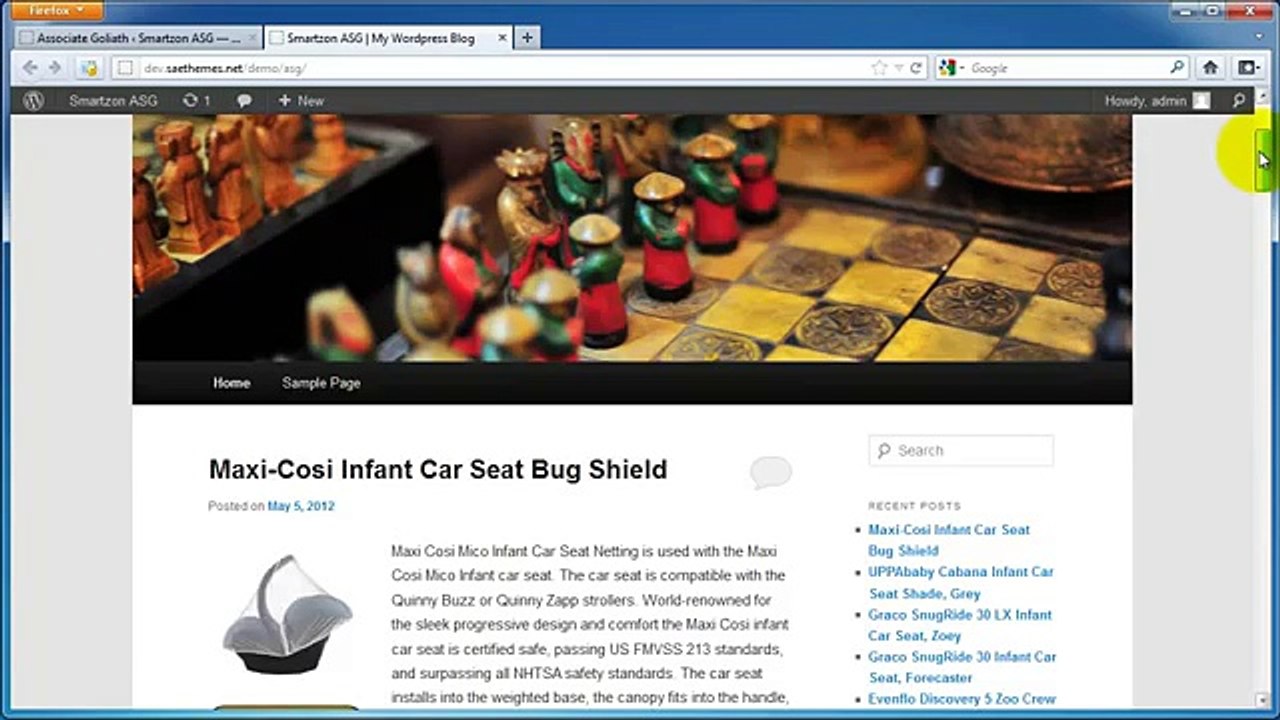
Task: Click the Google search engine icon
Action: 947,68
